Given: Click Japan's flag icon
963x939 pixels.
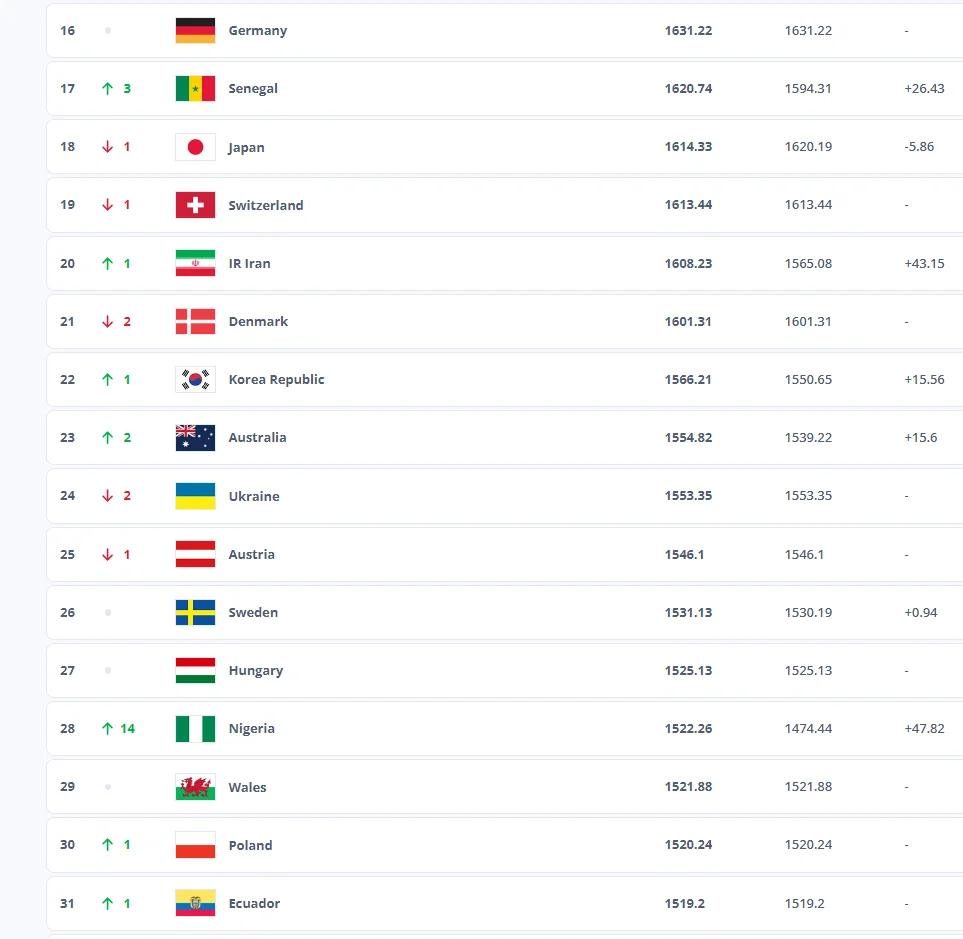Looking at the screenshot, I should pos(195,147).
